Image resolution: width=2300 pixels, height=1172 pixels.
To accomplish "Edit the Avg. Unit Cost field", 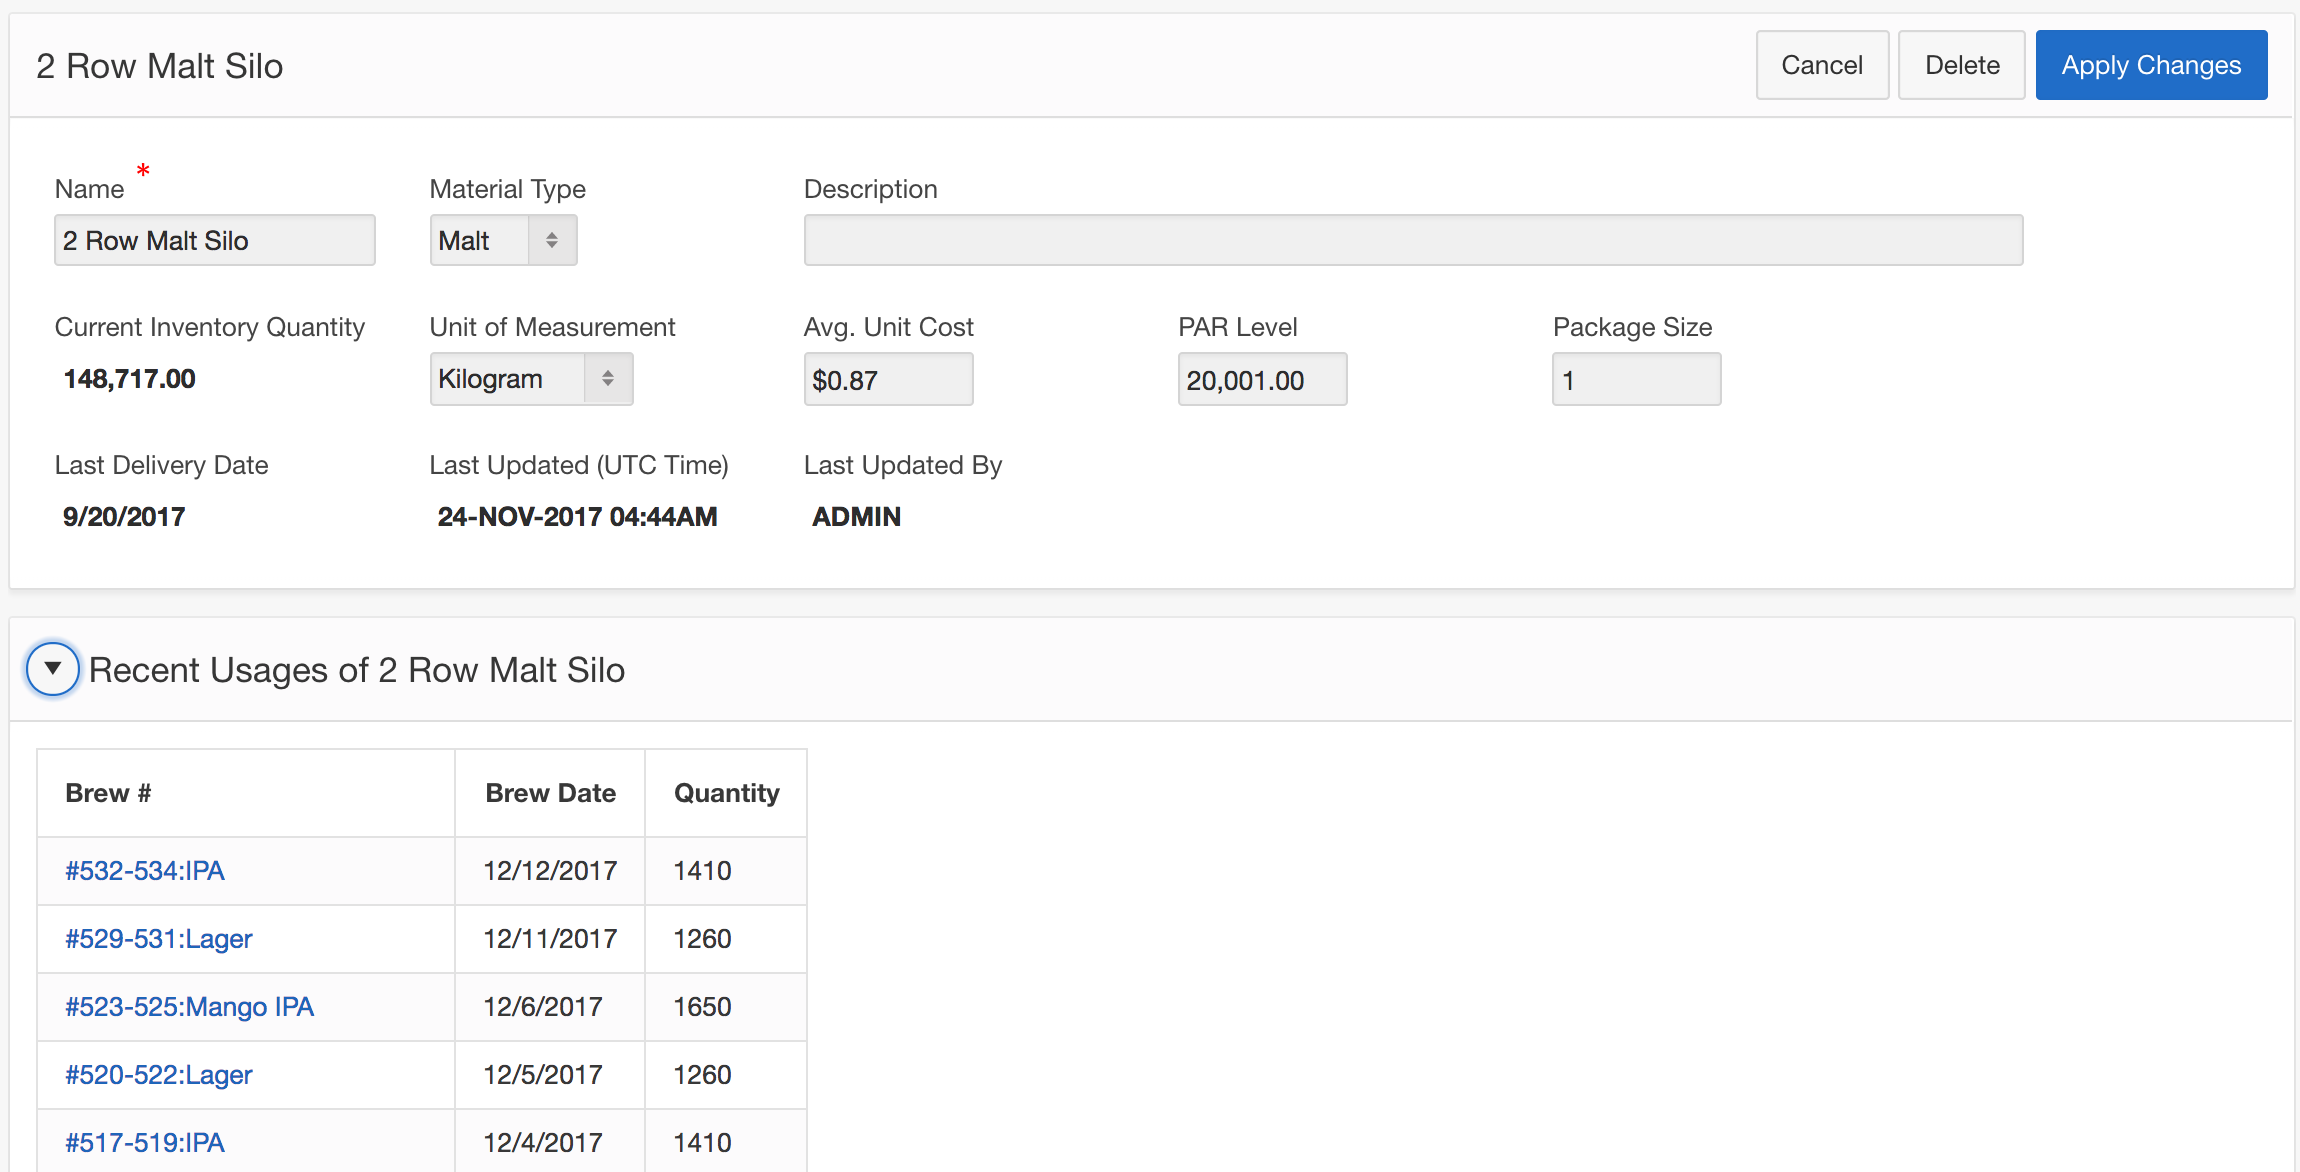I will [887, 380].
